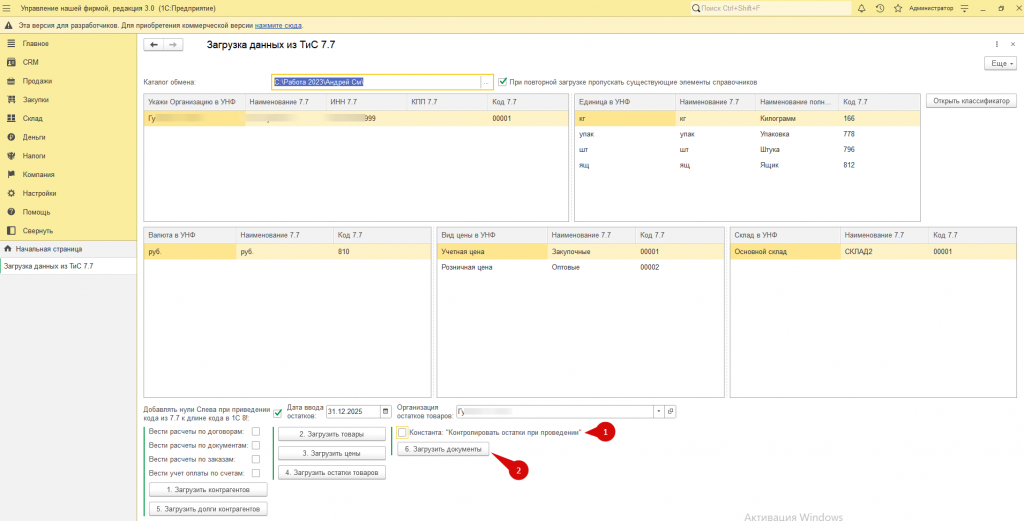Go back with the left arrow
The height and width of the screenshot is (521, 1024).
[154, 44]
